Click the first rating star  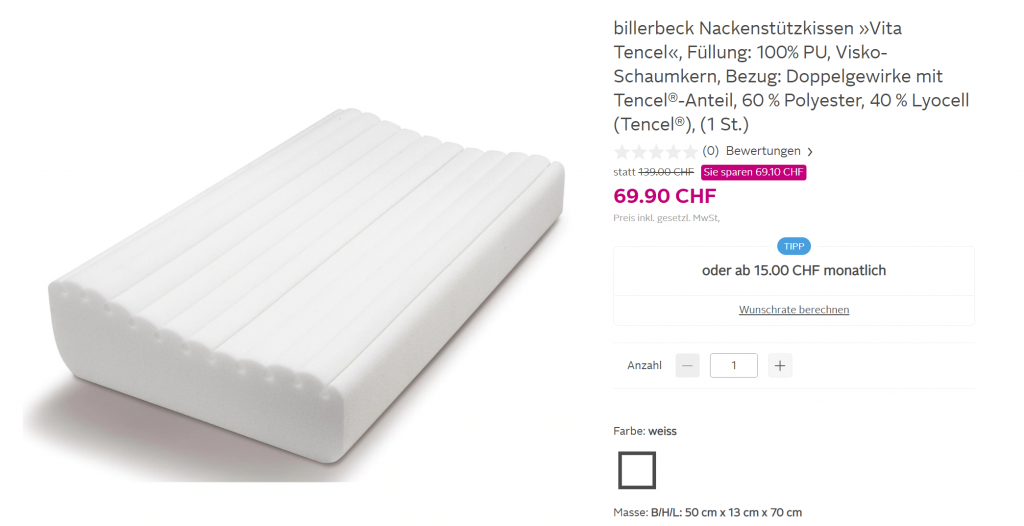pos(622,152)
